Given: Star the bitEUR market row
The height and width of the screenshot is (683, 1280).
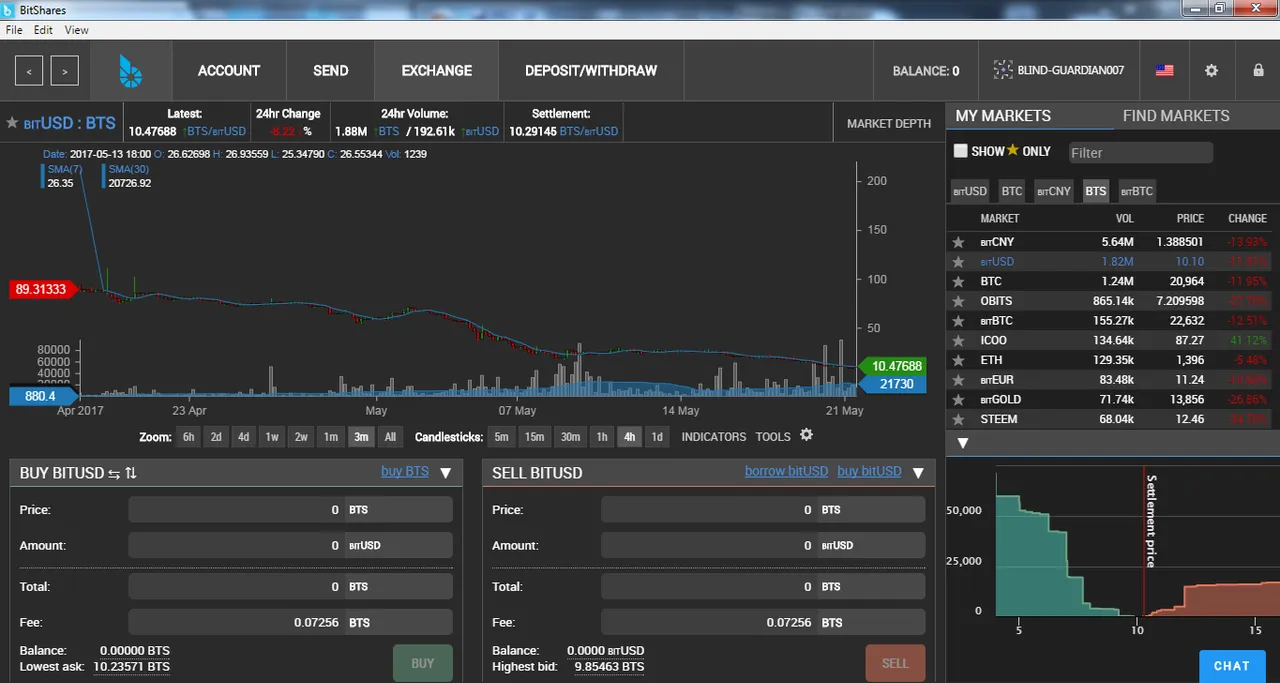Looking at the screenshot, I should click(x=958, y=380).
